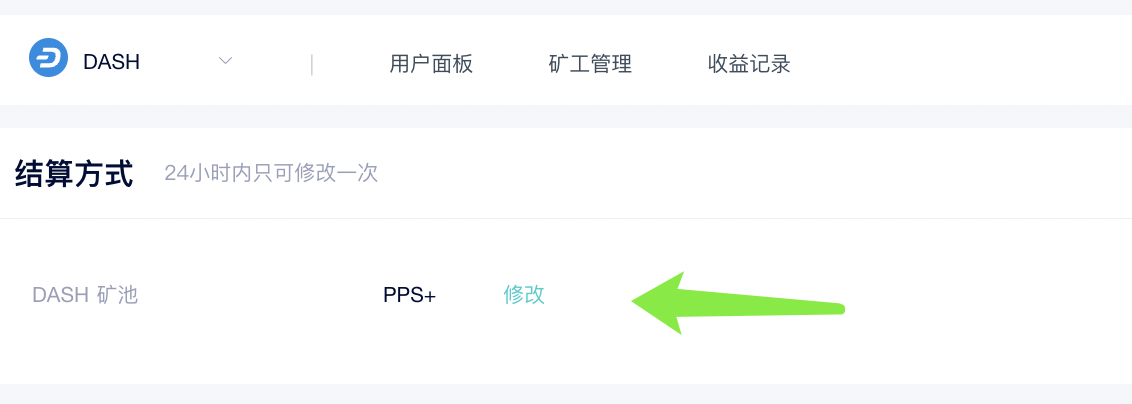Click the vertical separator after the coin selector
Screen dimensions: 1132x404
pos(312,65)
